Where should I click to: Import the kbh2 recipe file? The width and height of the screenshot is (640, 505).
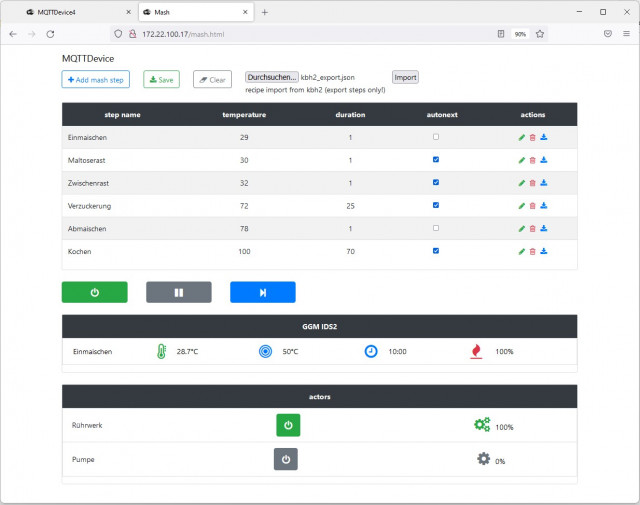[405, 77]
